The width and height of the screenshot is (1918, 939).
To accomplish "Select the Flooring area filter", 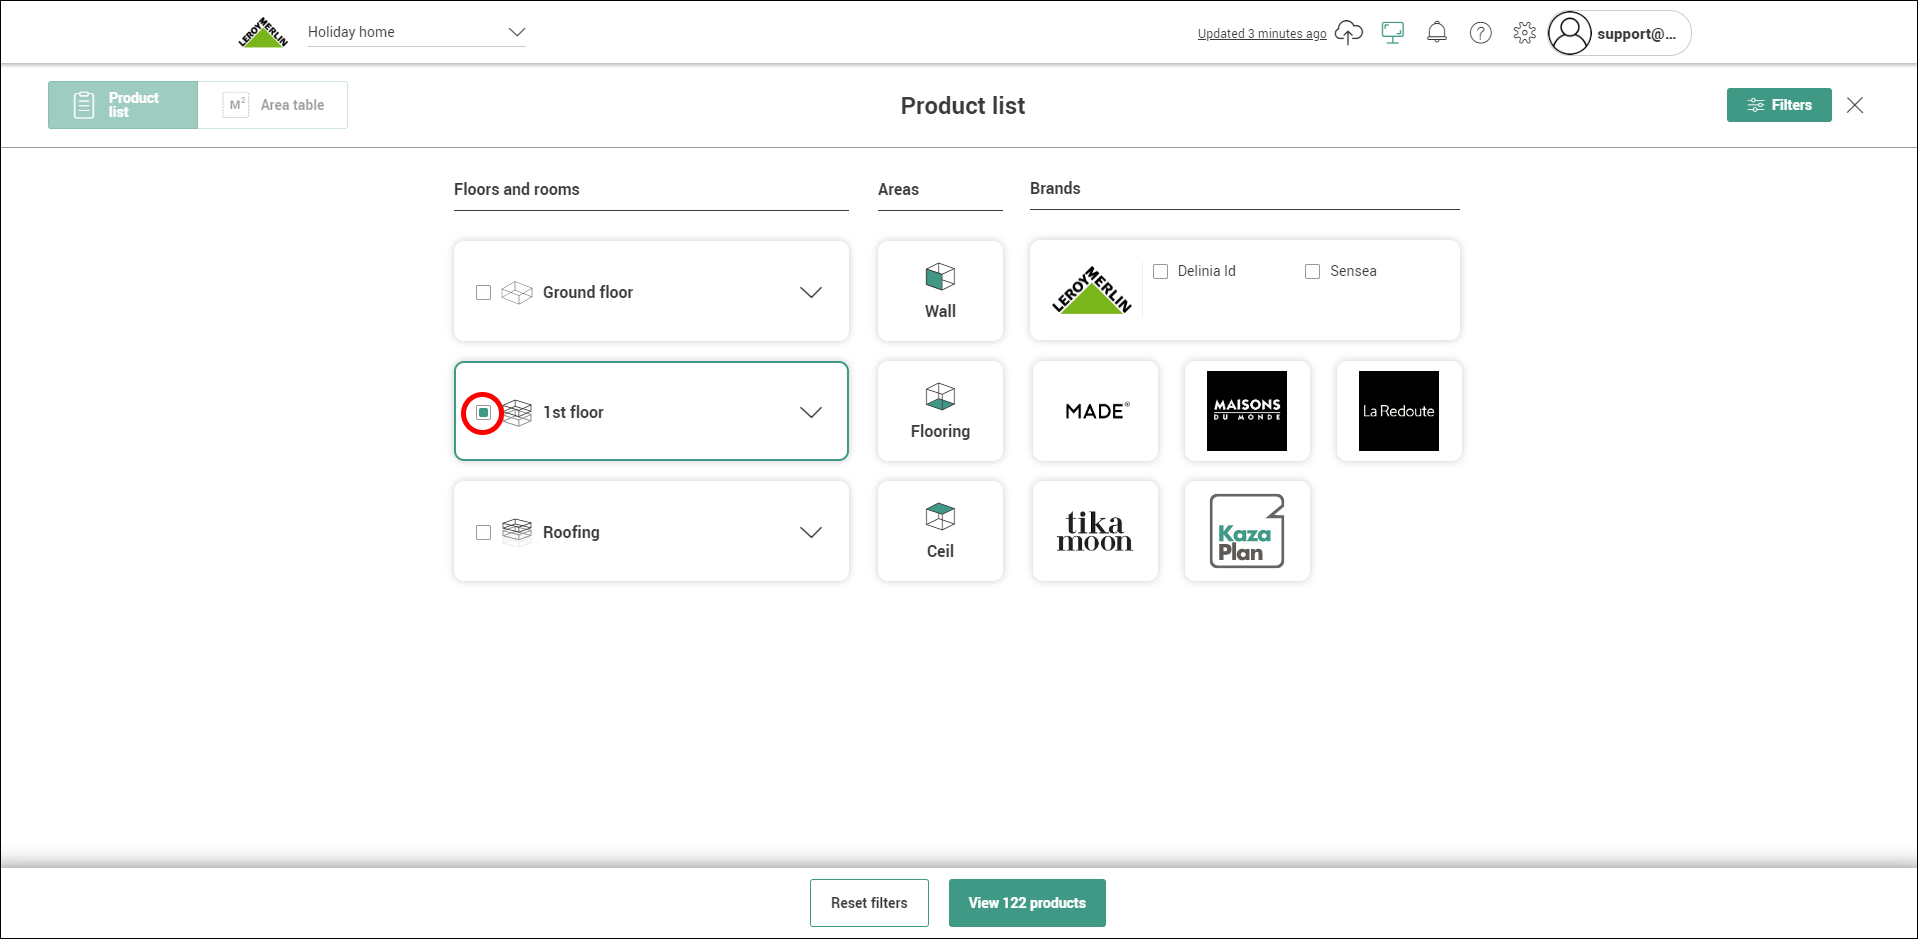I will (940, 411).
